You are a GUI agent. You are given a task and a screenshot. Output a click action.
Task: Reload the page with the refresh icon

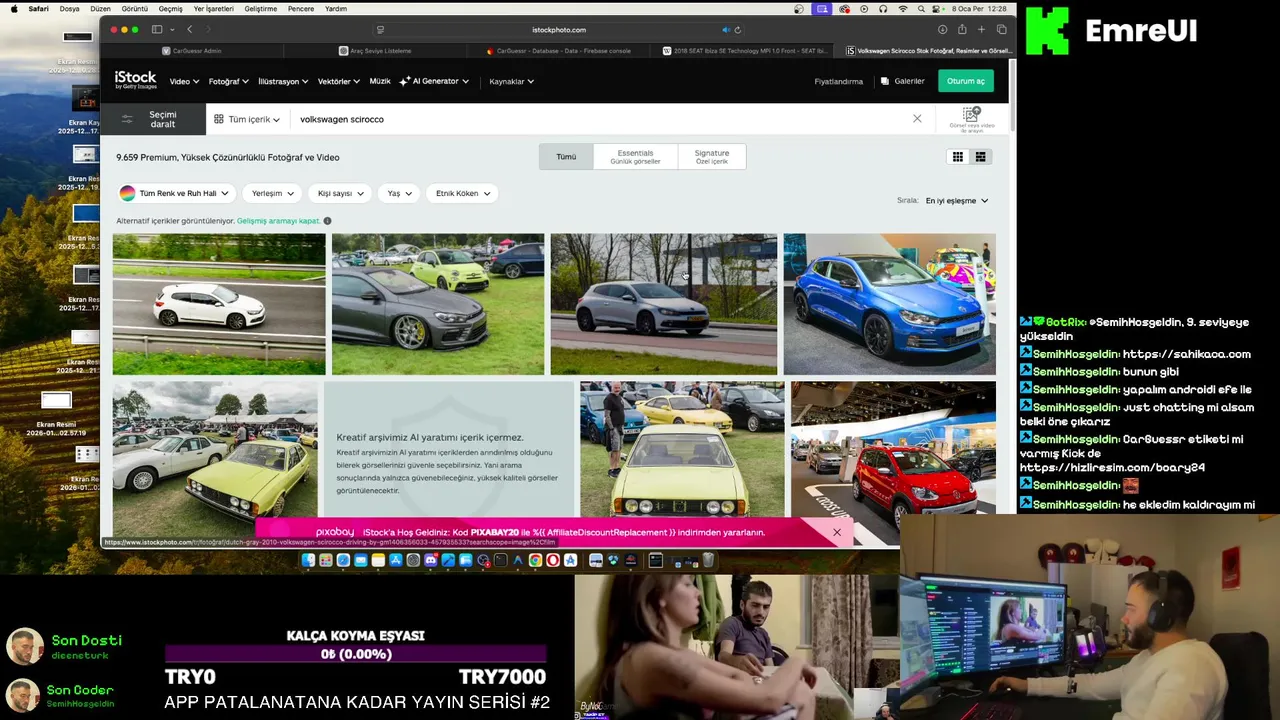click(737, 30)
